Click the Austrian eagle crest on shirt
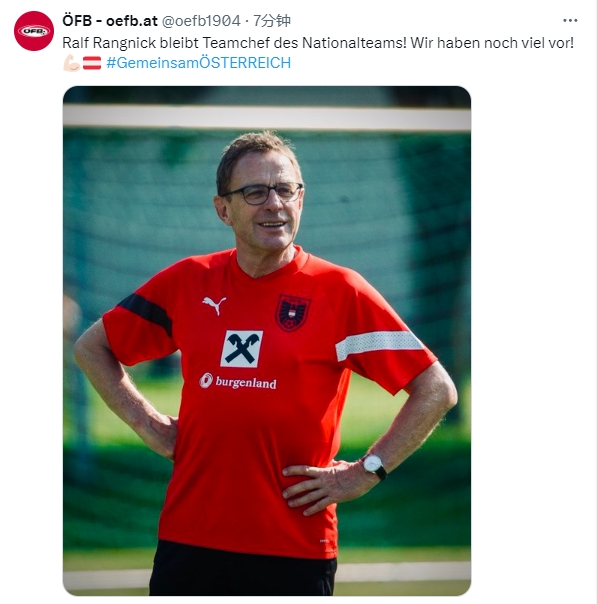The width and height of the screenshot is (597, 604). click(x=293, y=313)
